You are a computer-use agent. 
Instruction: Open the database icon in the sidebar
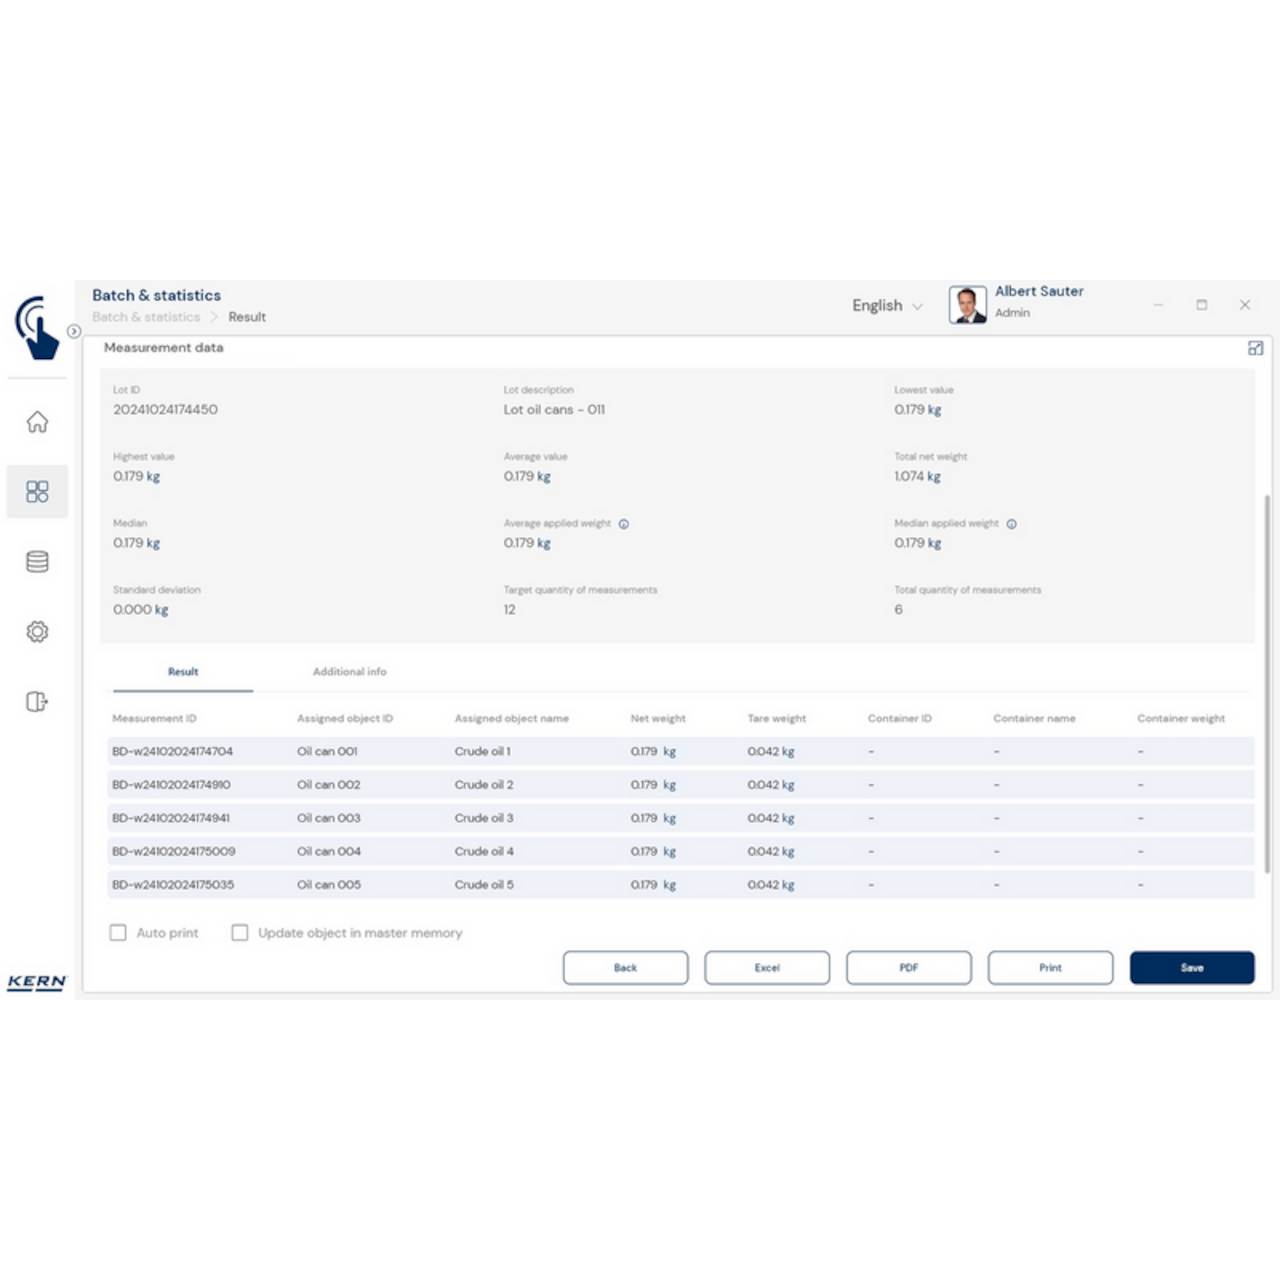point(37,561)
